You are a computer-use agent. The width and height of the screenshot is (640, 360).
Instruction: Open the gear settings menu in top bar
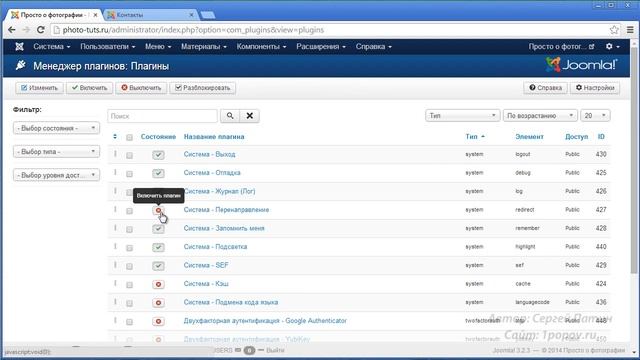click(x=612, y=47)
